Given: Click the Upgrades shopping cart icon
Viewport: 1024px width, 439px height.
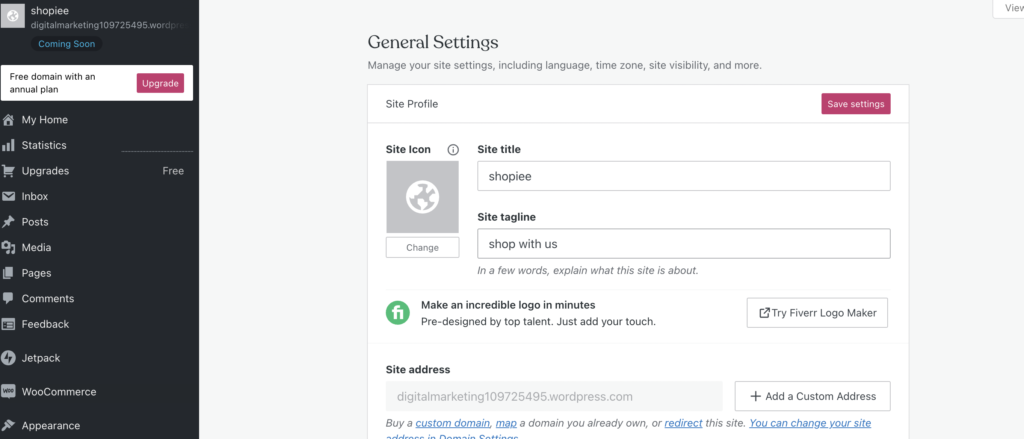Looking at the screenshot, I should coord(9,171).
